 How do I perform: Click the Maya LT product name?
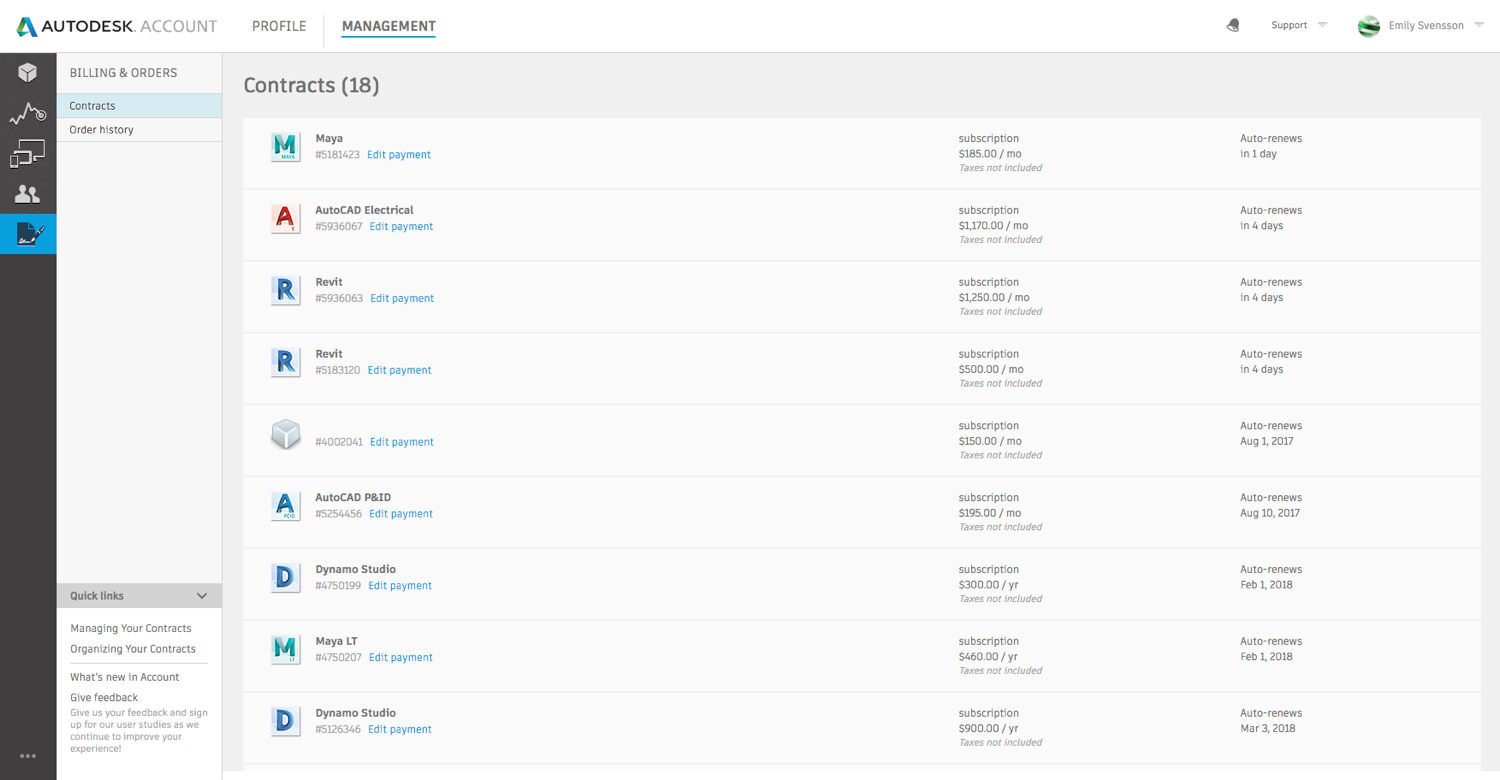pyautogui.click(x=336, y=642)
